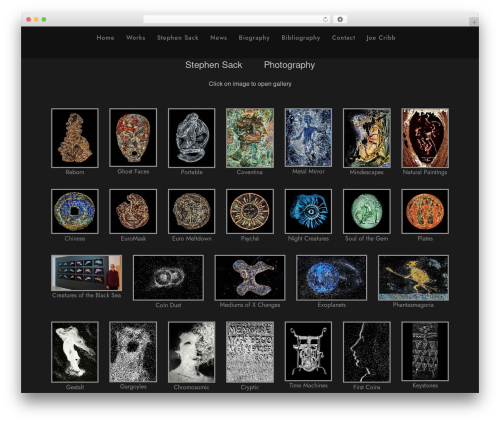Open the Portable gallery thumbnail

[x=192, y=138]
